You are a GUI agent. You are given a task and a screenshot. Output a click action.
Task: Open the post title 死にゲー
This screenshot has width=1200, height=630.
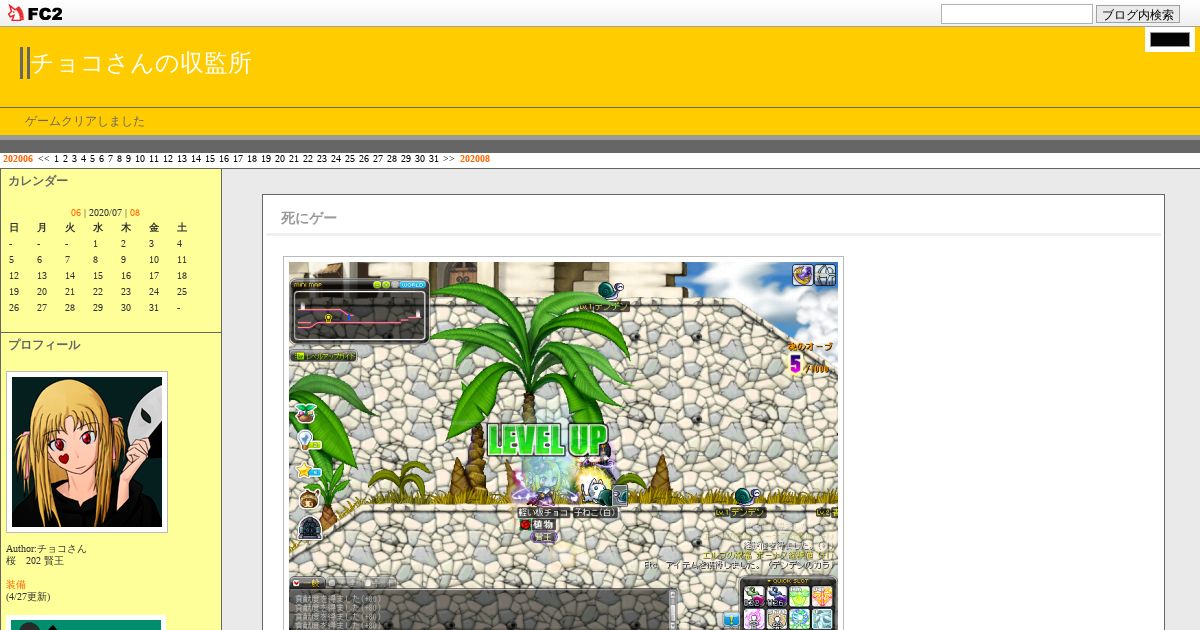[309, 218]
